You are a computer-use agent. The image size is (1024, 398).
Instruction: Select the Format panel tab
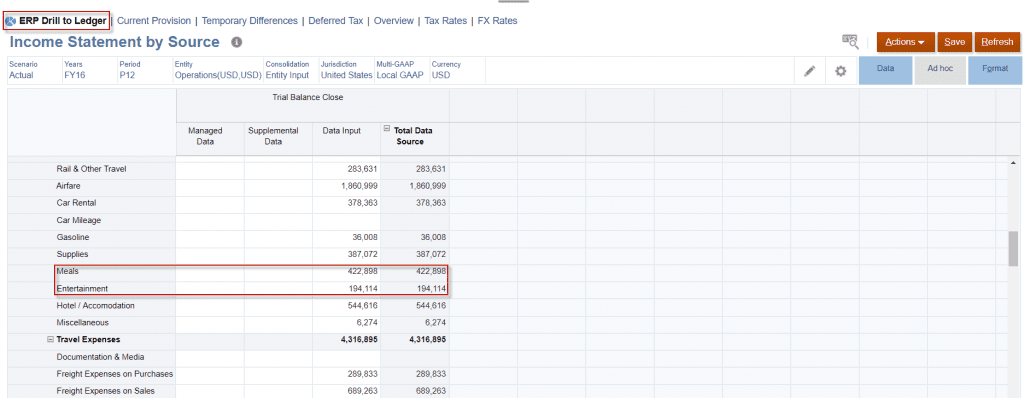point(995,70)
